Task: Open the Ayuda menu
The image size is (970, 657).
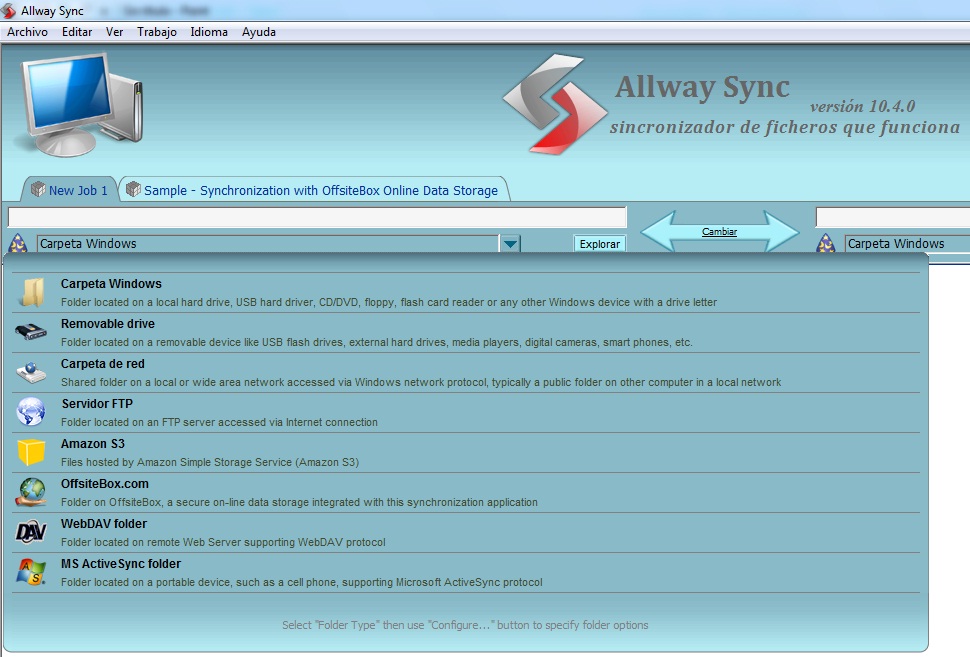Action: pyautogui.click(x=259, y=32)
